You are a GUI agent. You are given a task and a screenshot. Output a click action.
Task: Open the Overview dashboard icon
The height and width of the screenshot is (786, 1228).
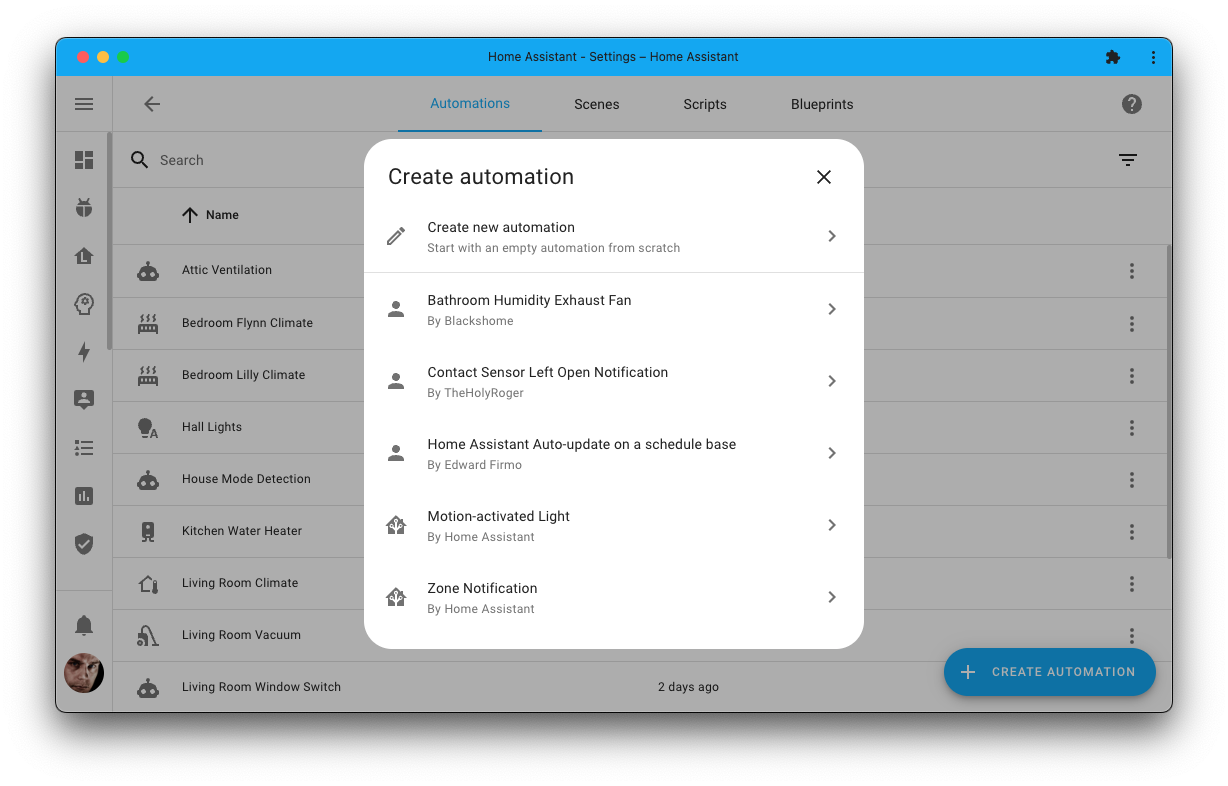click(84, 160)
